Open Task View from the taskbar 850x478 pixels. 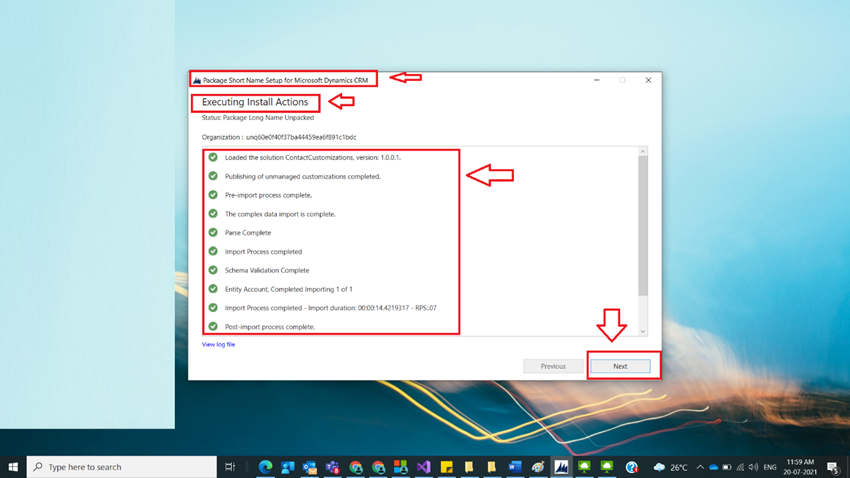[230, 467]
